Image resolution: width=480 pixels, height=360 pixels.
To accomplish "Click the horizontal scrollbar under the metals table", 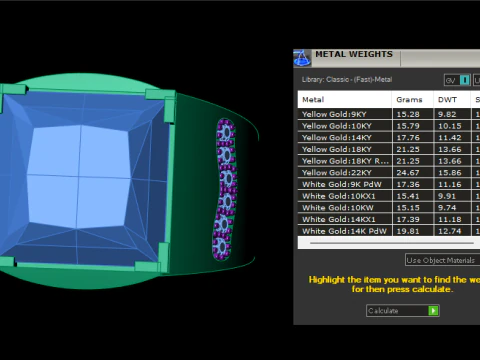I will coord(392,243).
